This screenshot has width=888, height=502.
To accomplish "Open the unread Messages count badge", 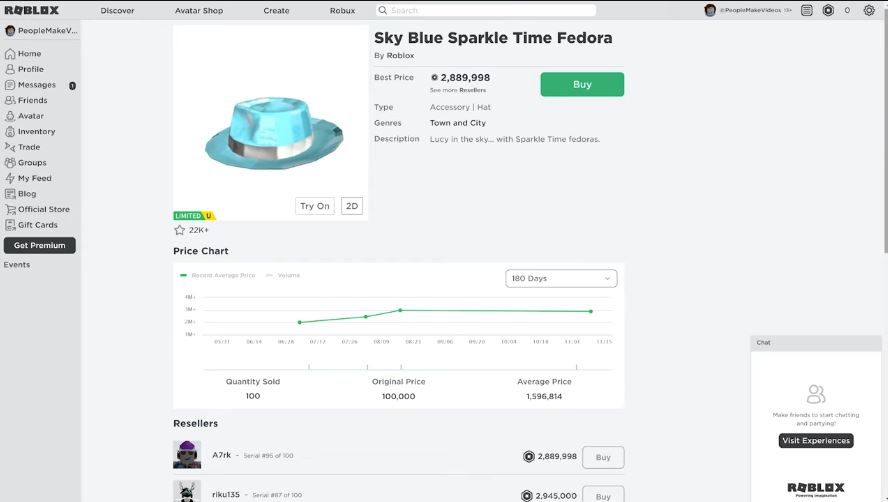I will click(72, 86).
